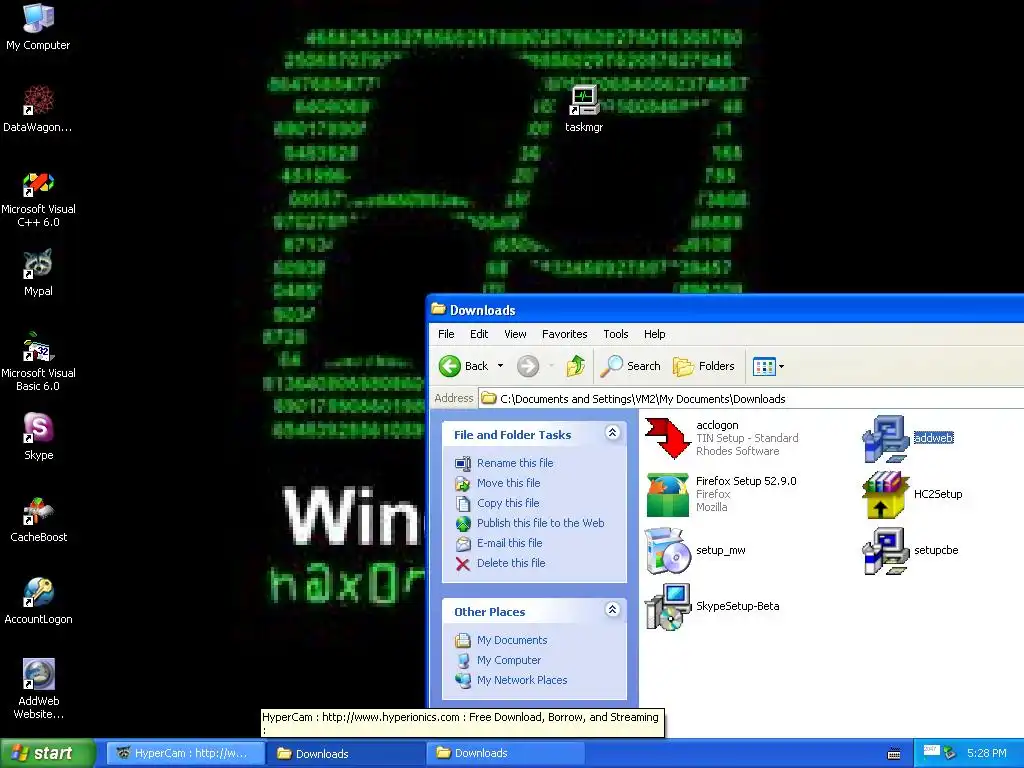This screenshot has height=768, width=1024.
Task: Open My Computer desktop icon
Action: click(x=39, y=27)
